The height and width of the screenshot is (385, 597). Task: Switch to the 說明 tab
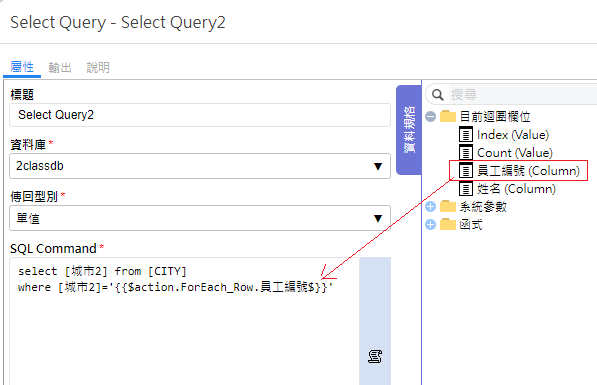(98, 67)
